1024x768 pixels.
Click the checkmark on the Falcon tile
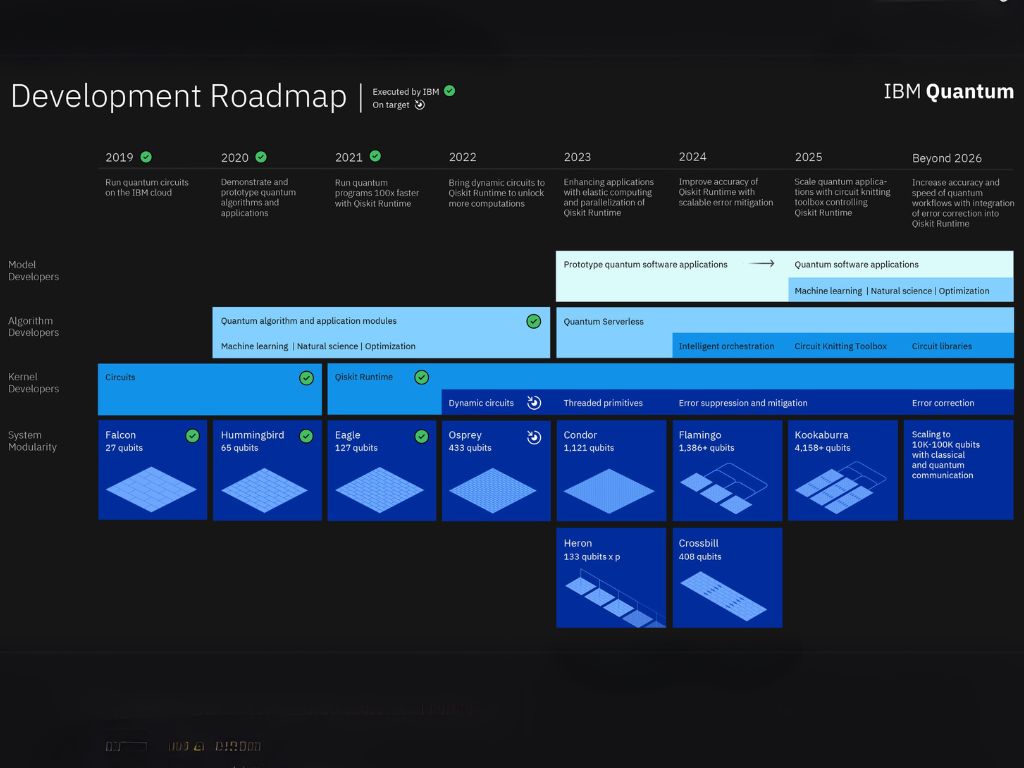[x=192, y=436]
